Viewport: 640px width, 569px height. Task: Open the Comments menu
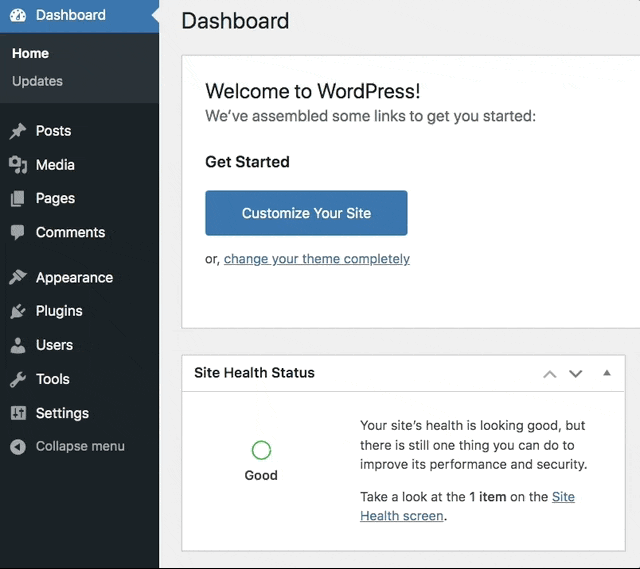(80, 232)
